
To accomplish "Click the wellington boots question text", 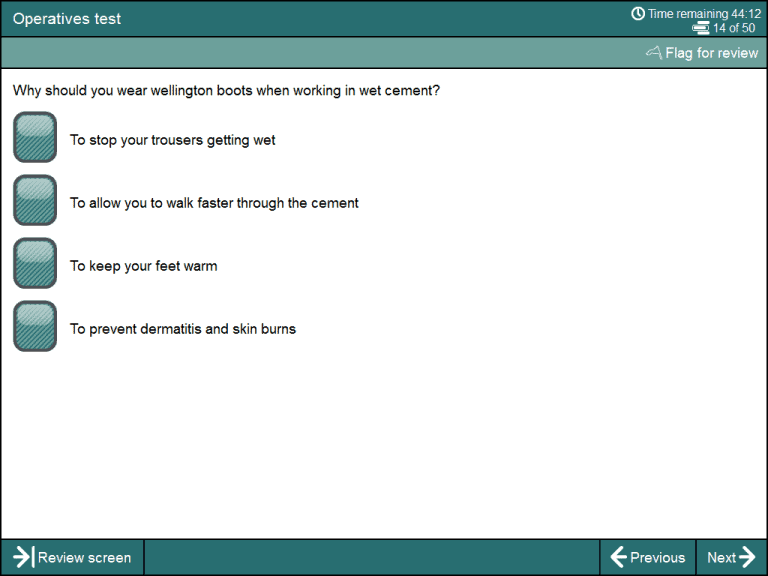I will (226, 91).
